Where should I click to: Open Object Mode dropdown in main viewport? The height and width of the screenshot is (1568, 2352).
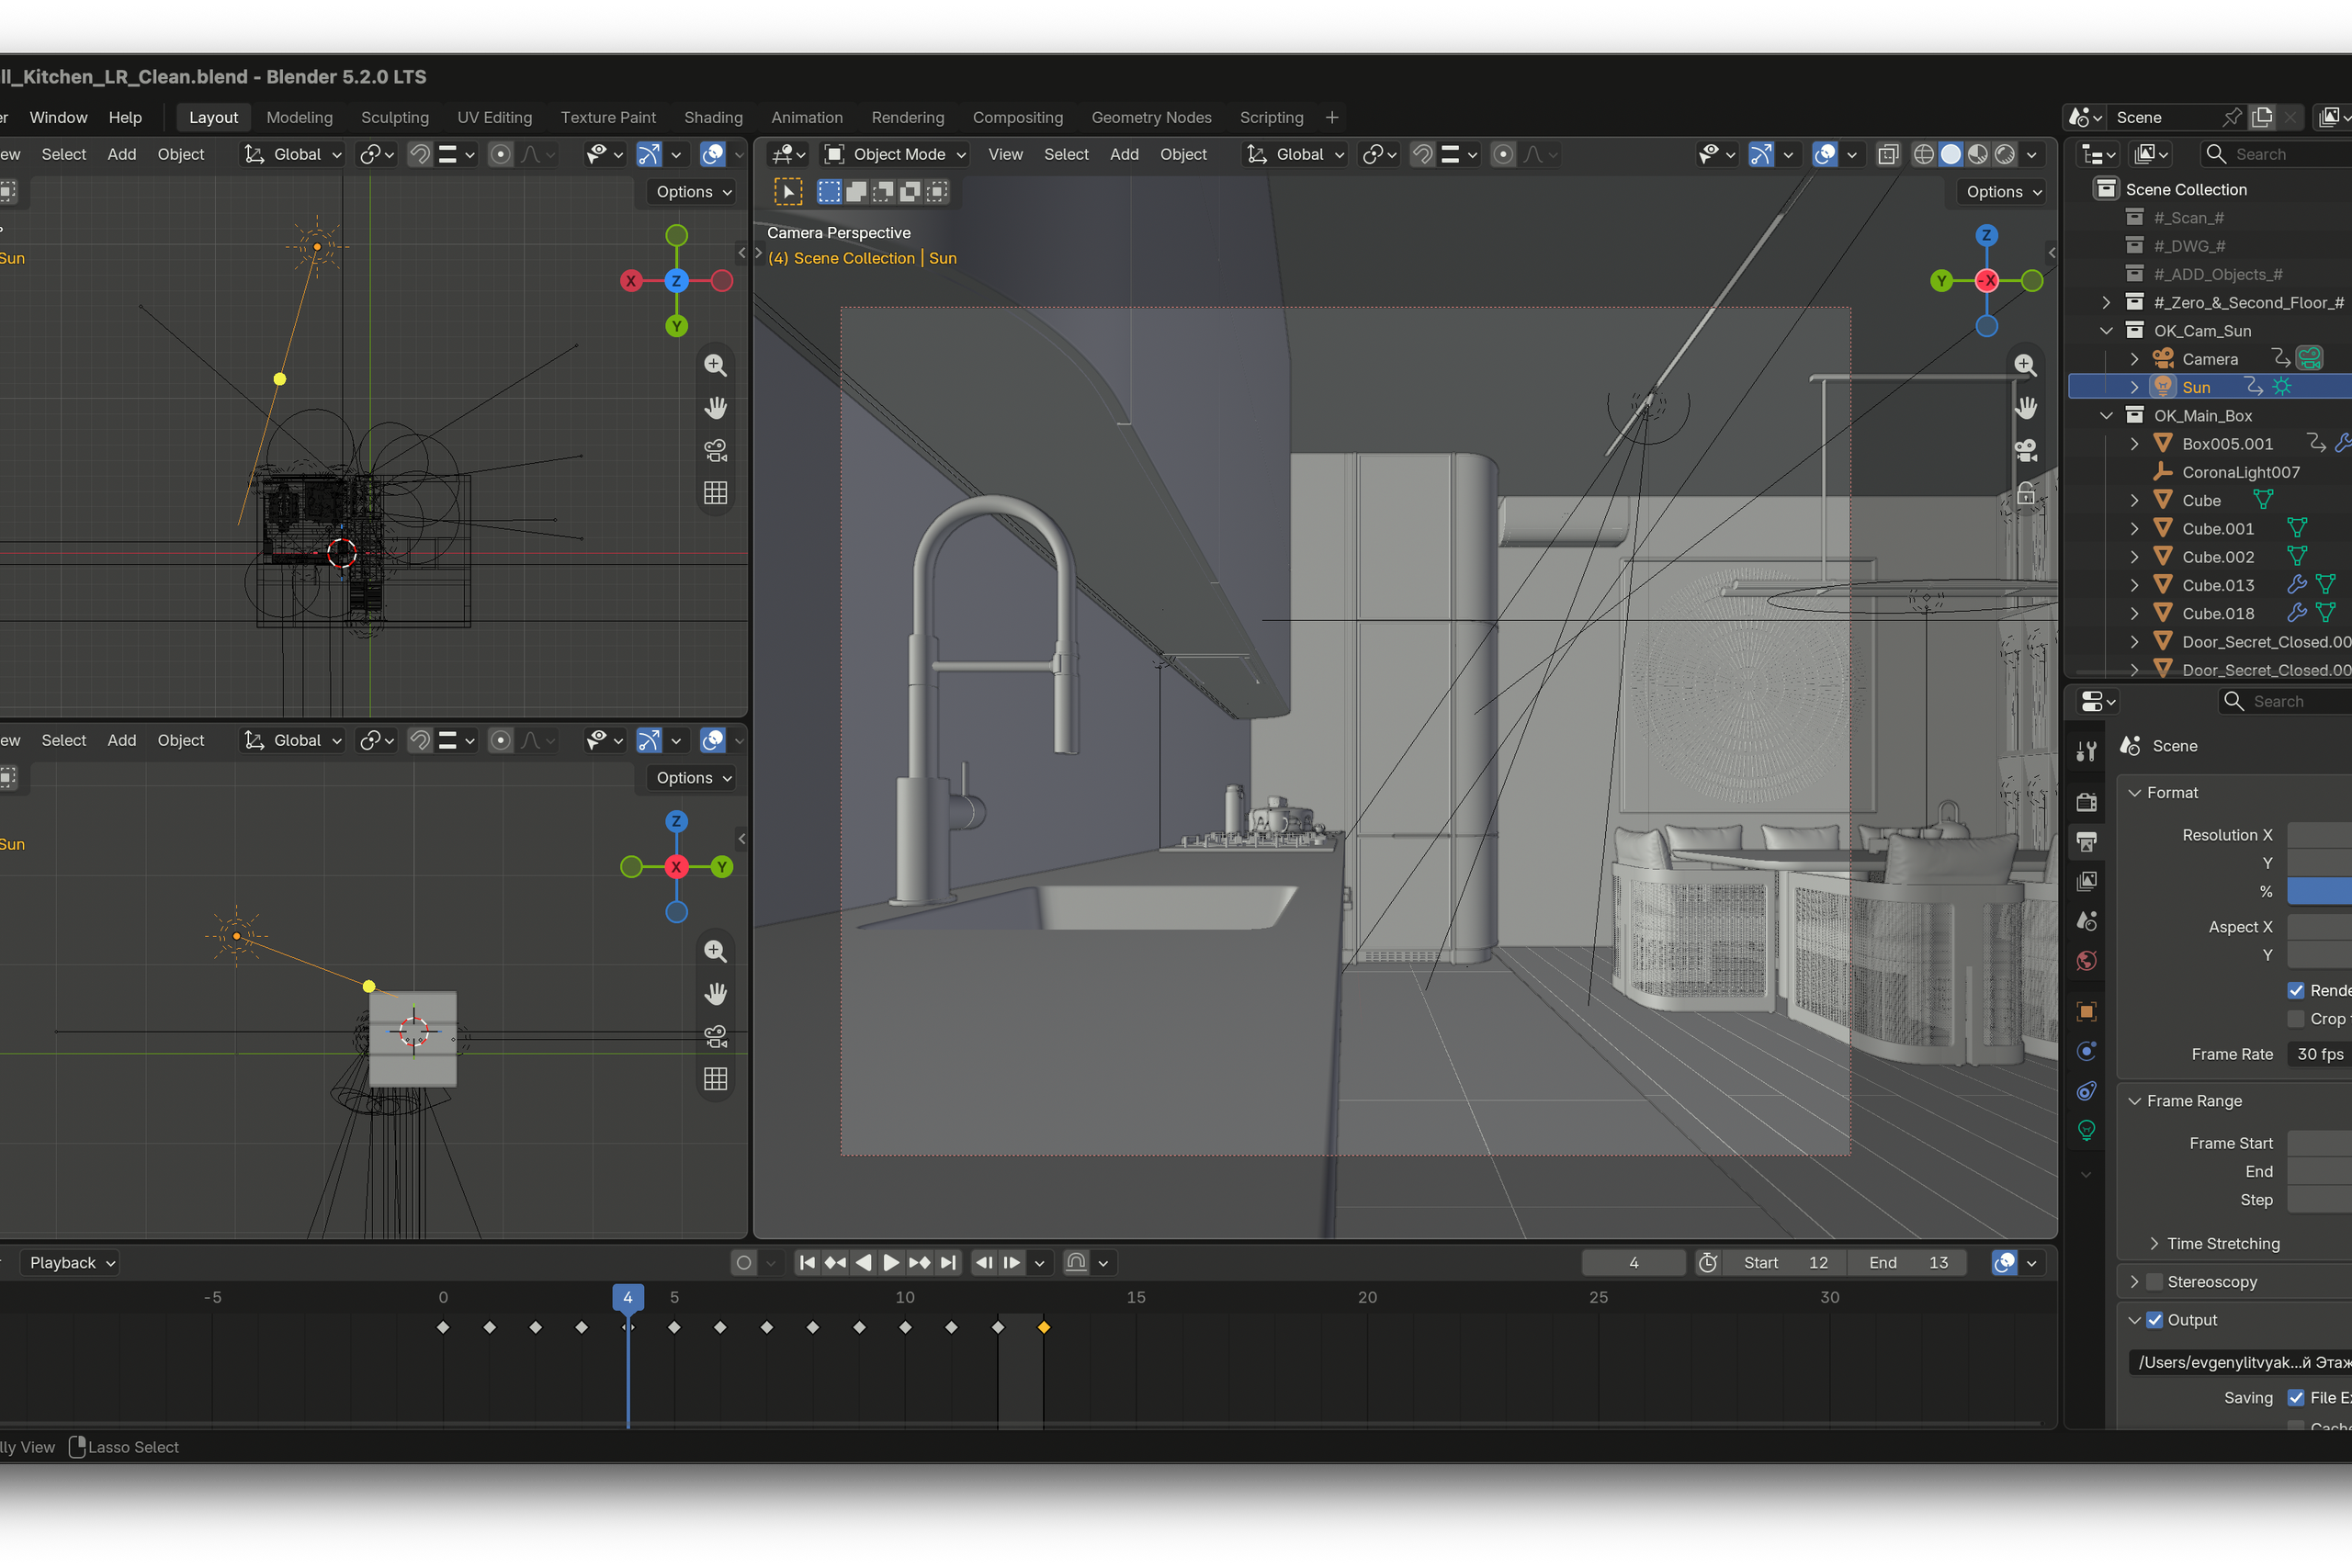coord(895,154)
